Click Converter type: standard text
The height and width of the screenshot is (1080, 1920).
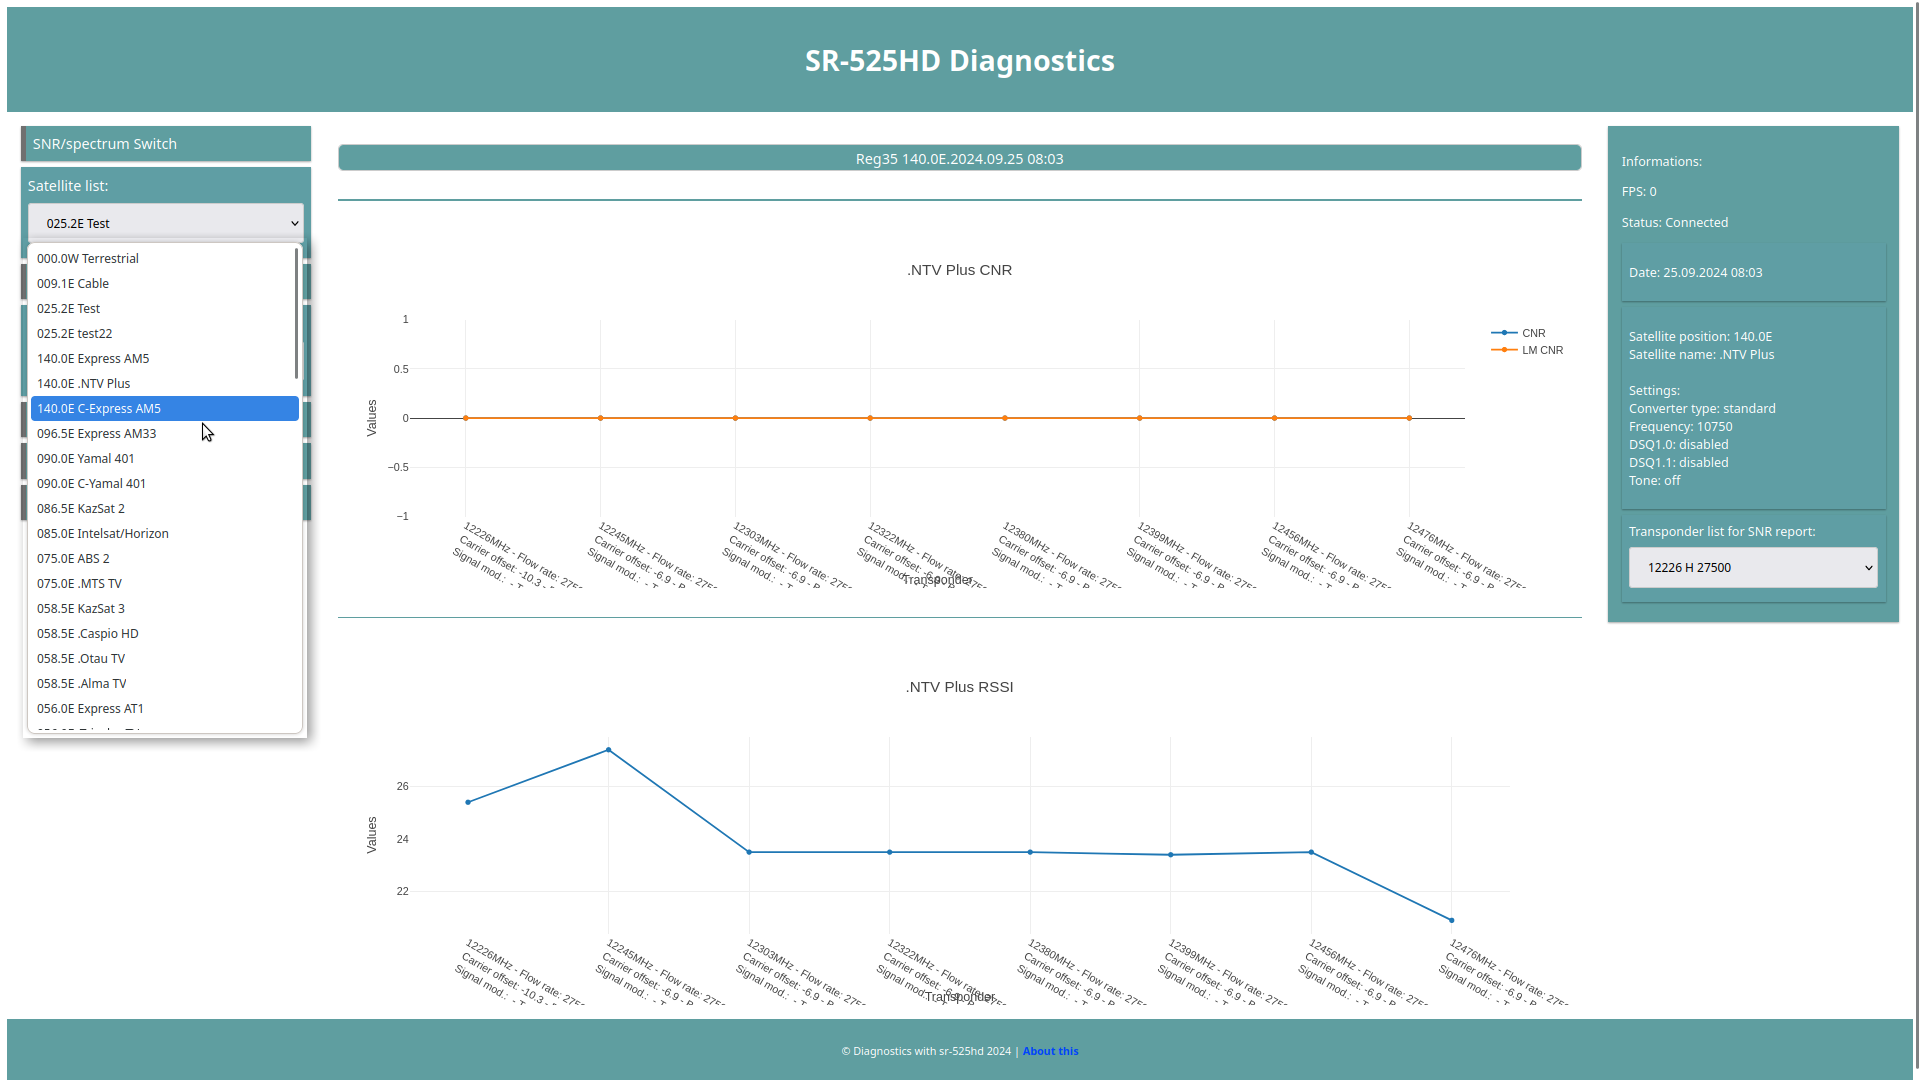(1701, 408)
